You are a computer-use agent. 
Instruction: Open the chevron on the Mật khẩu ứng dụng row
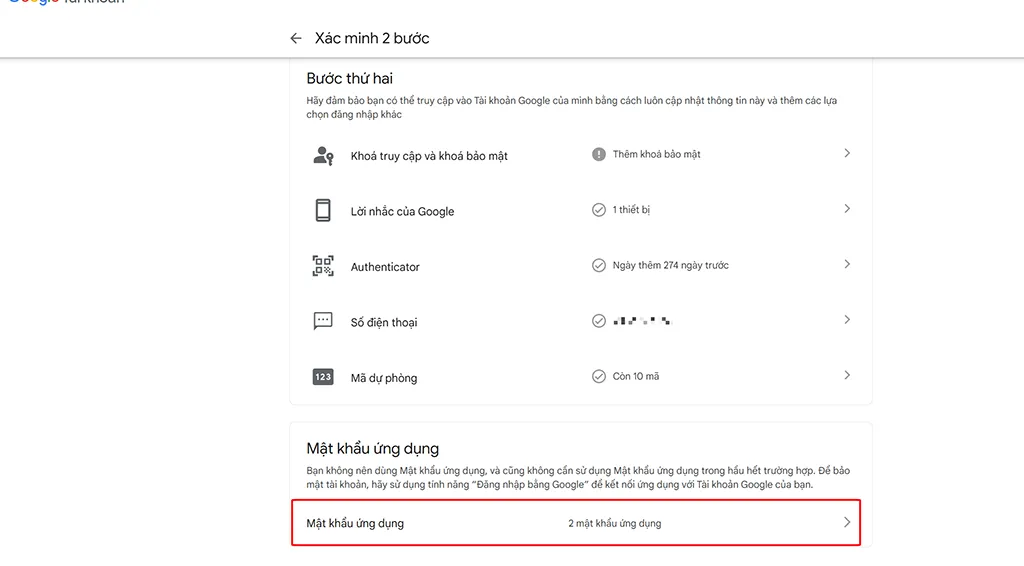(847, 522)
